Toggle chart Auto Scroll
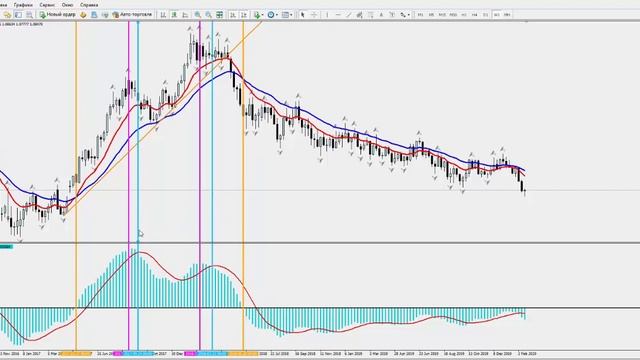 point(233,15)
